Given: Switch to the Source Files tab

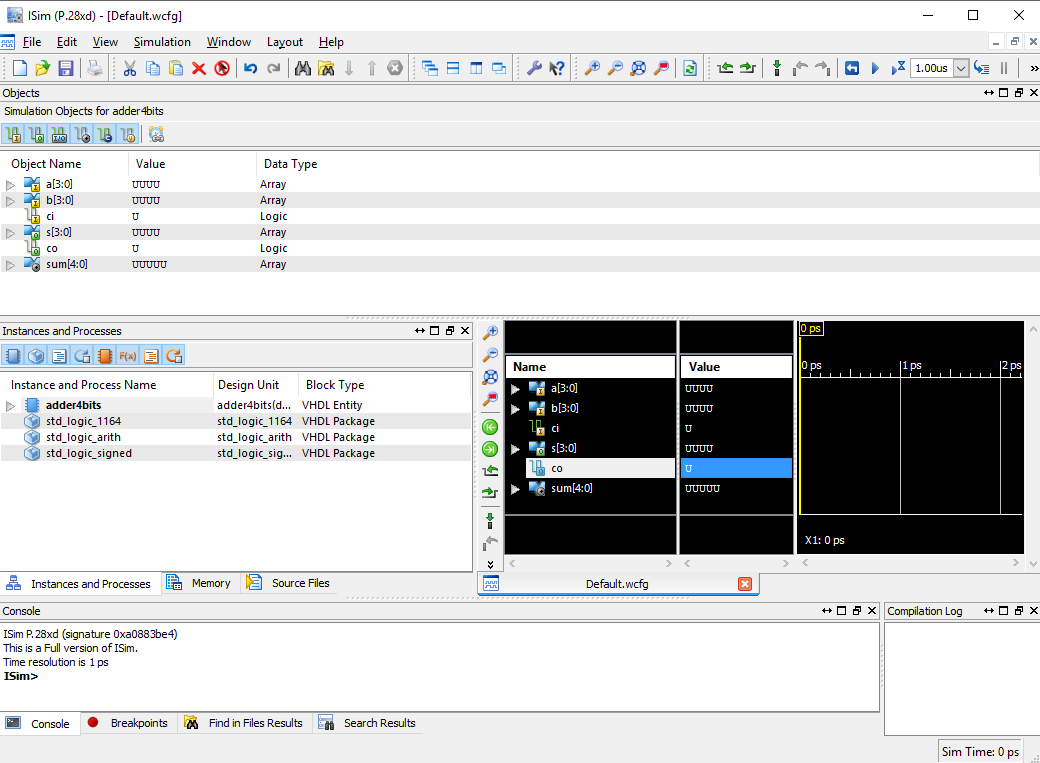Looking at the screenshot, I should 288,583.
